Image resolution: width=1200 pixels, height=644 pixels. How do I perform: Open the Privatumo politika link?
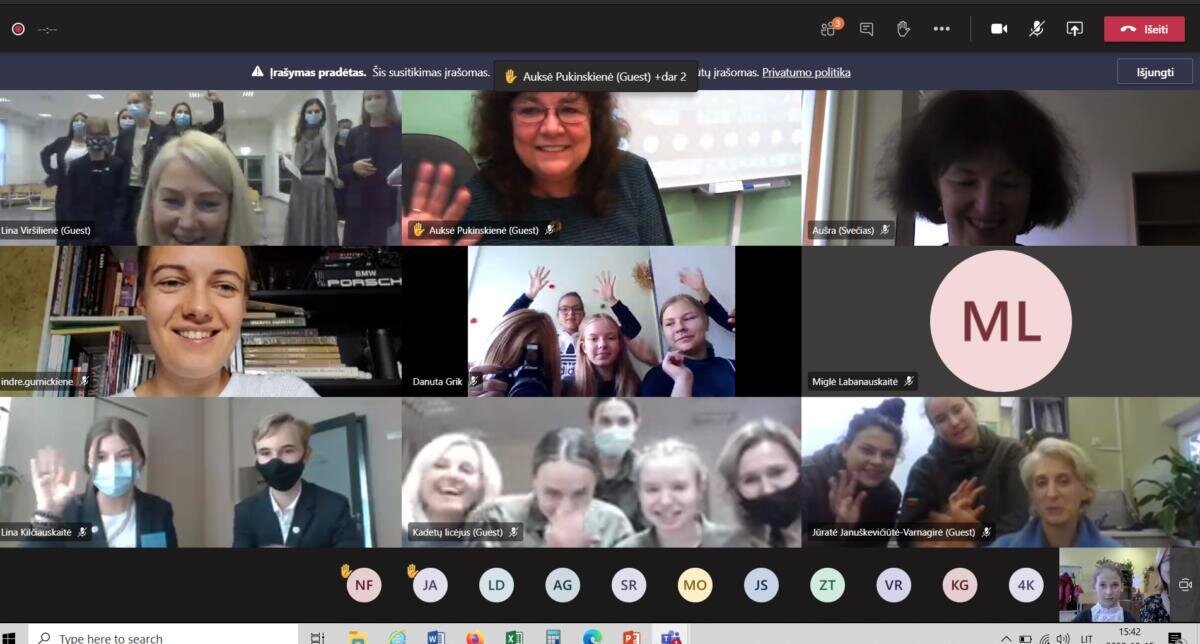[x=806, y=72]
